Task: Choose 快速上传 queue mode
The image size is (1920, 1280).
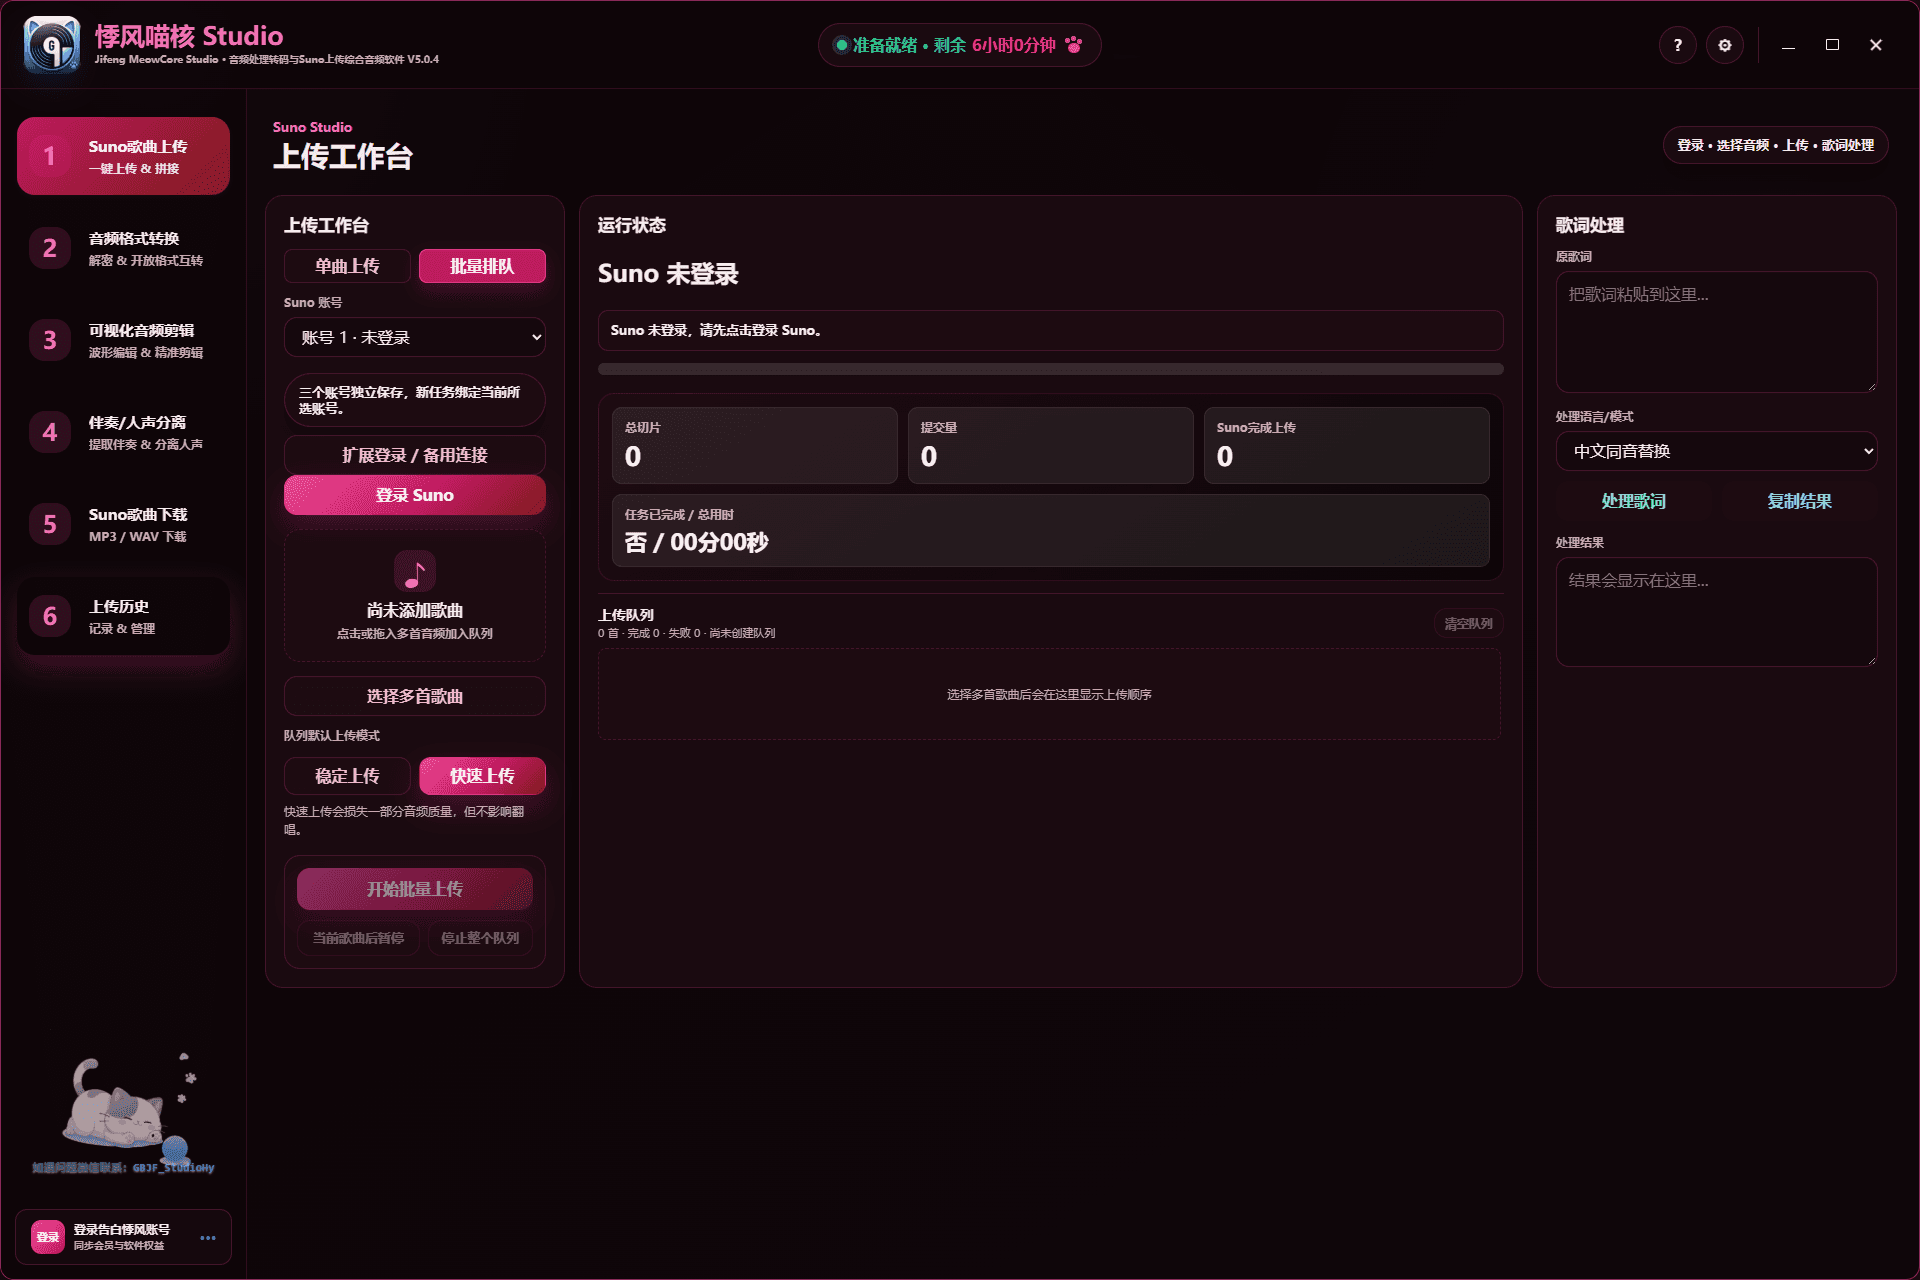Action: point(482,776)
